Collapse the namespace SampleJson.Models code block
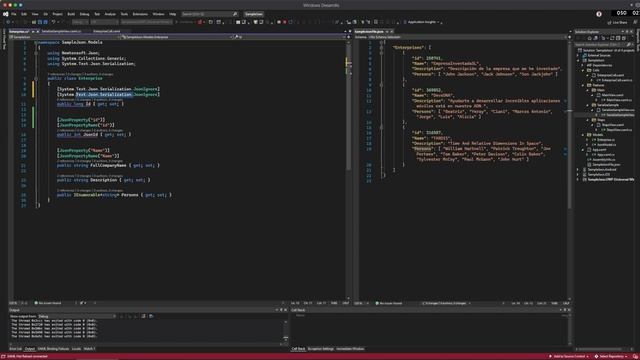The image size is (640, 360). pos(36,42)
